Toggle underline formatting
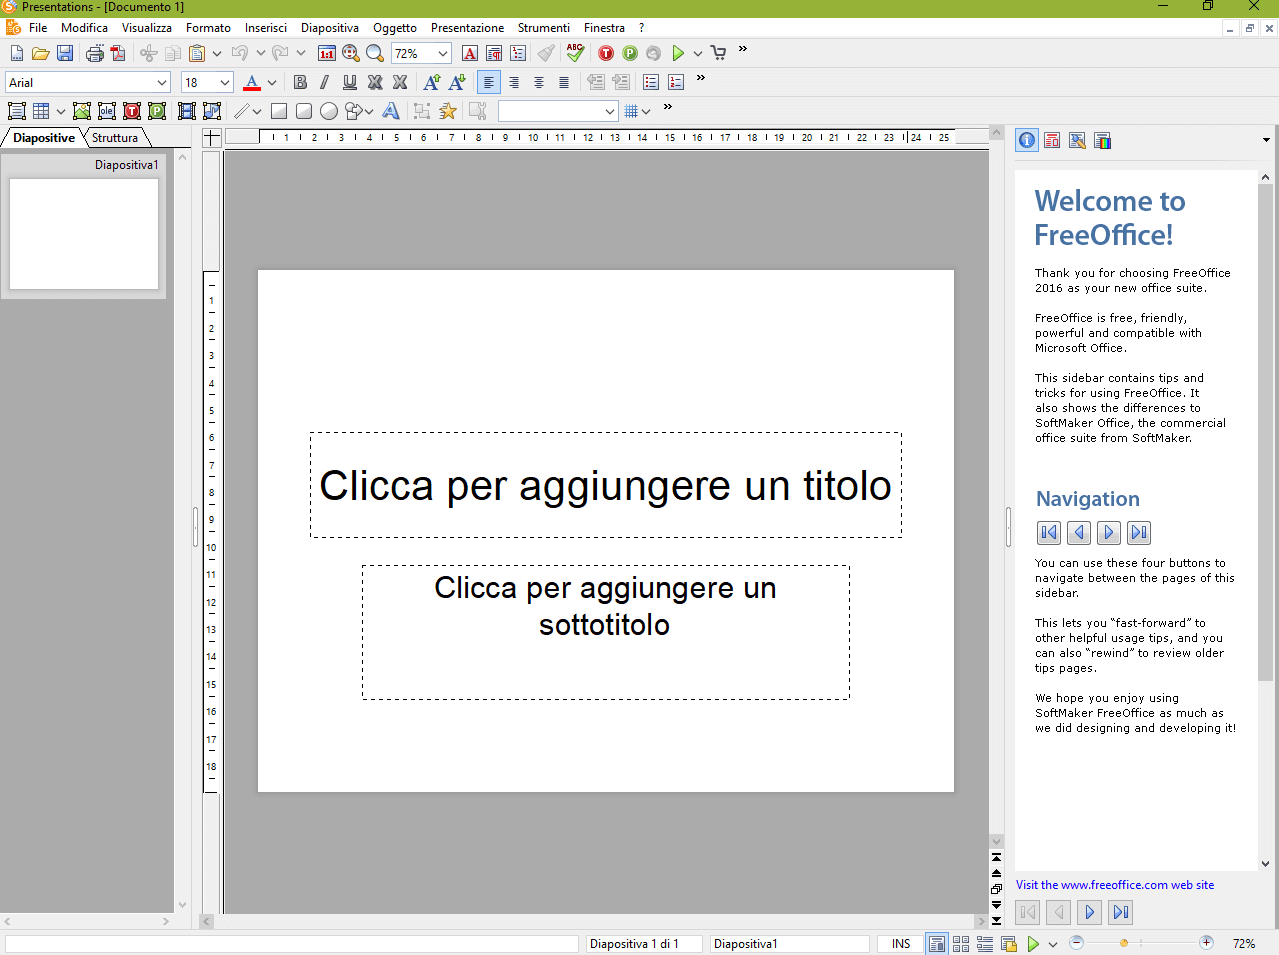This screenshot has height=955, width=1279. (x=349, y=82)
